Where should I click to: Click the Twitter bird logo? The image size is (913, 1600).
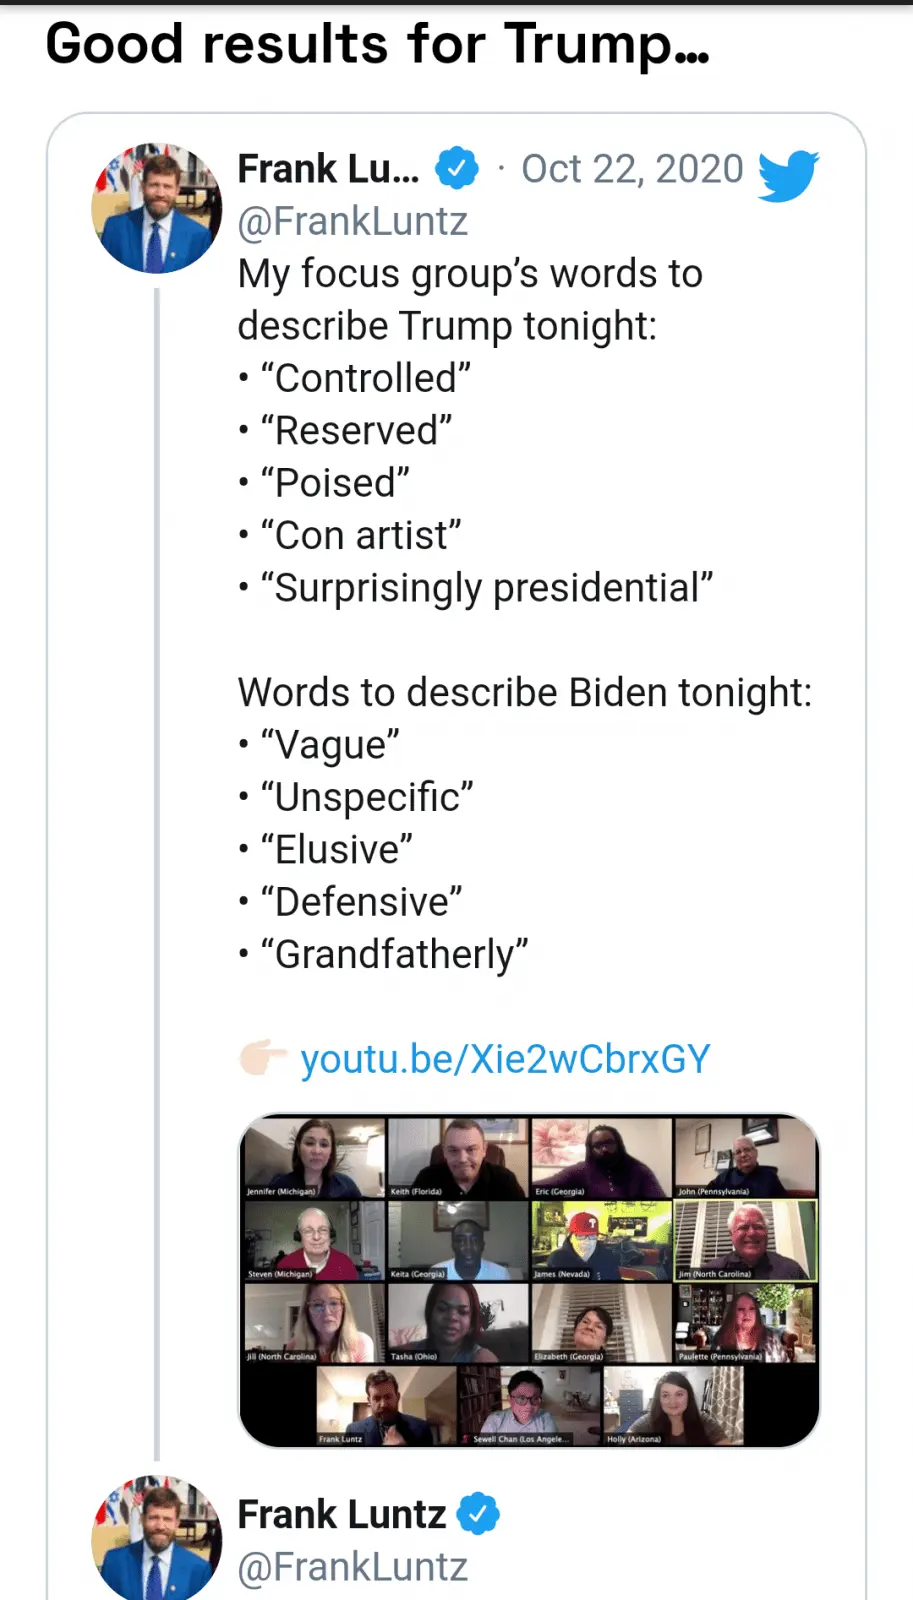788,175
